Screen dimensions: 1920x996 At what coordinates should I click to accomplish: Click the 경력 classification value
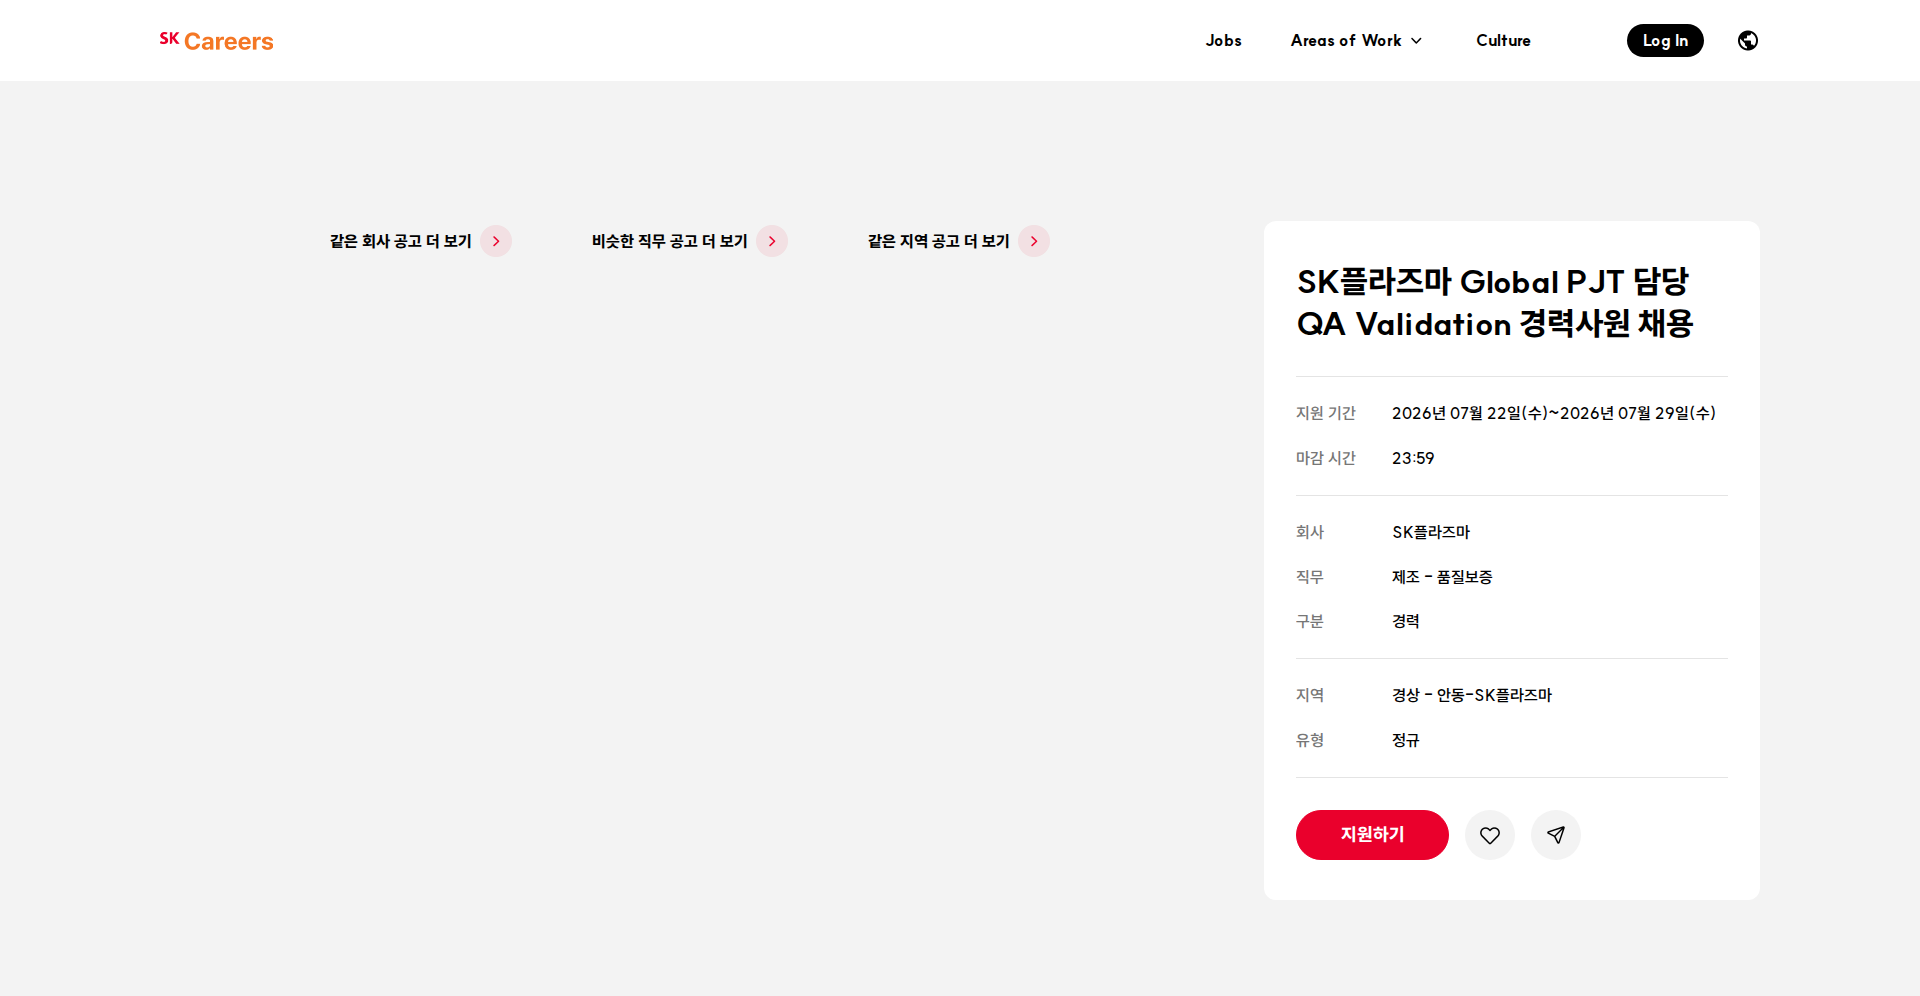(x=1406, y=621)
